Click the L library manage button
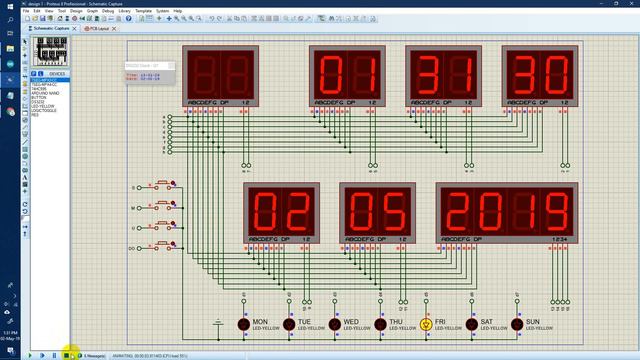Screen dimensions: 640x360 40,74
